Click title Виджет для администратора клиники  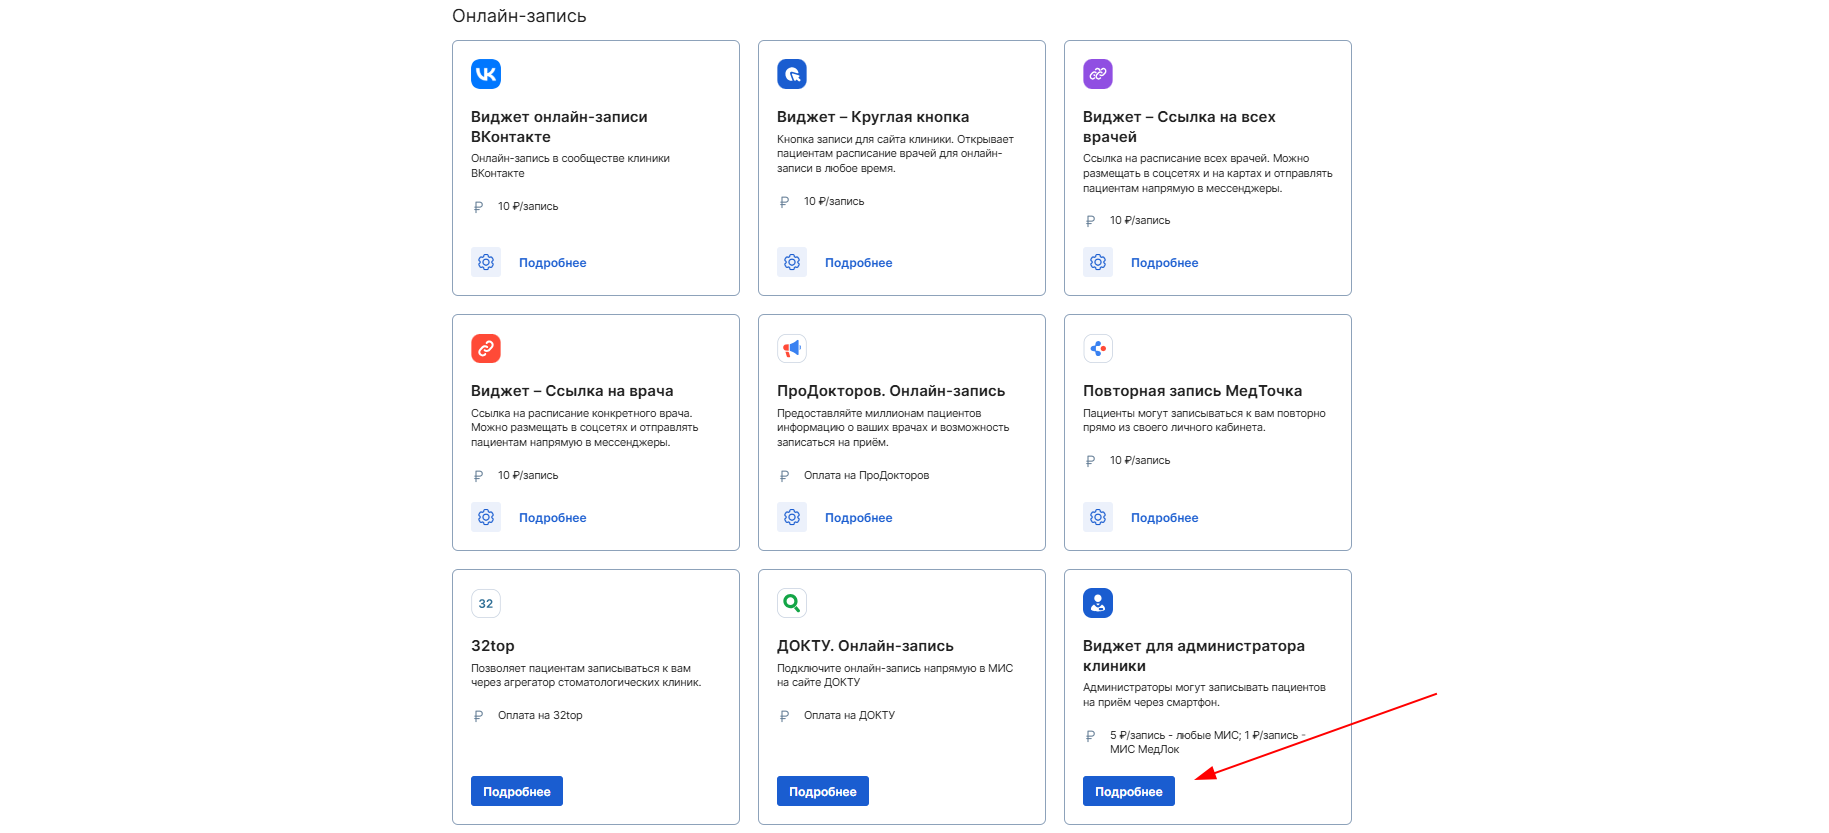[x=1194, y=656]
